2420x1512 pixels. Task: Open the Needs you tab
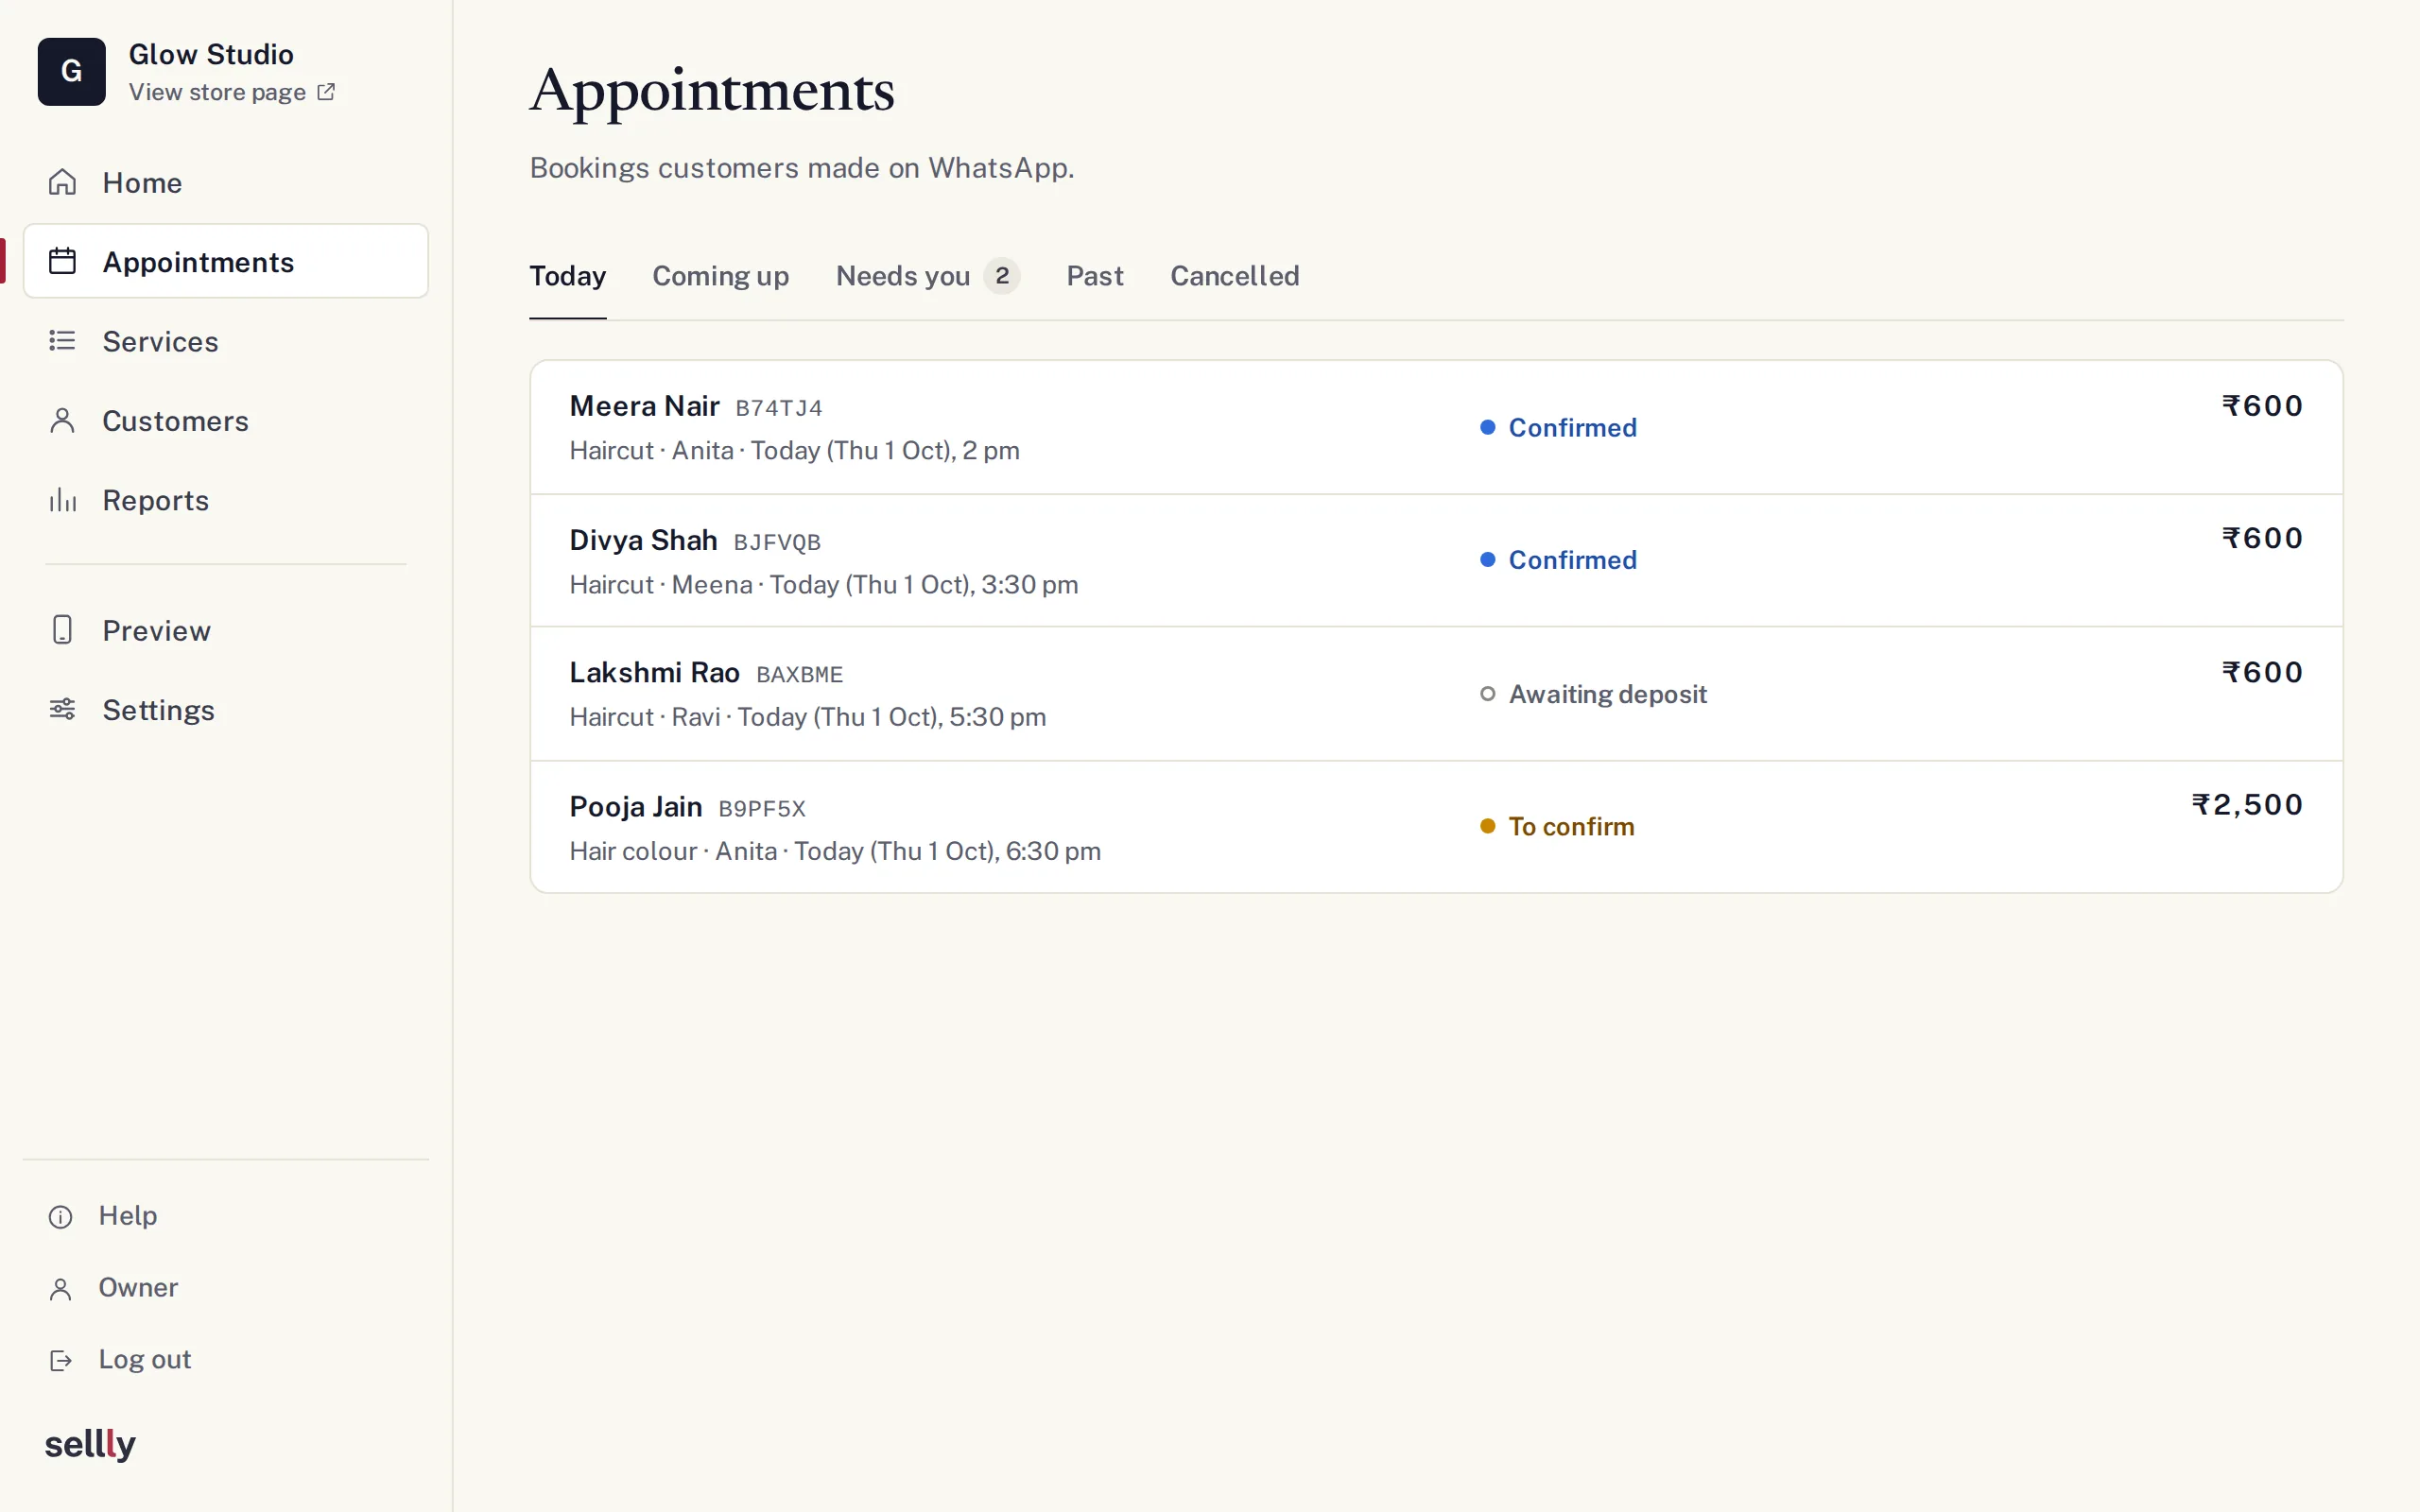coord(928,276)
